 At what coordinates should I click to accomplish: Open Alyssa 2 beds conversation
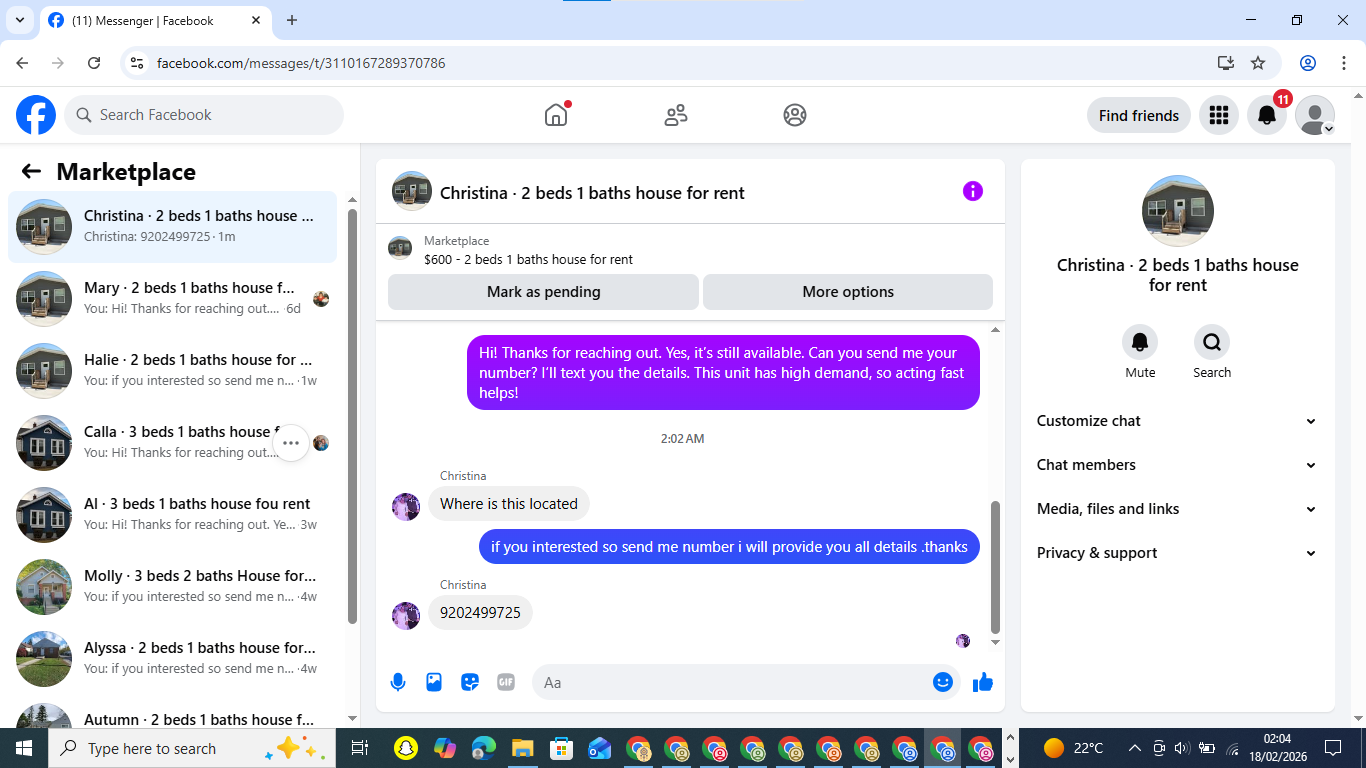point(173,659)
